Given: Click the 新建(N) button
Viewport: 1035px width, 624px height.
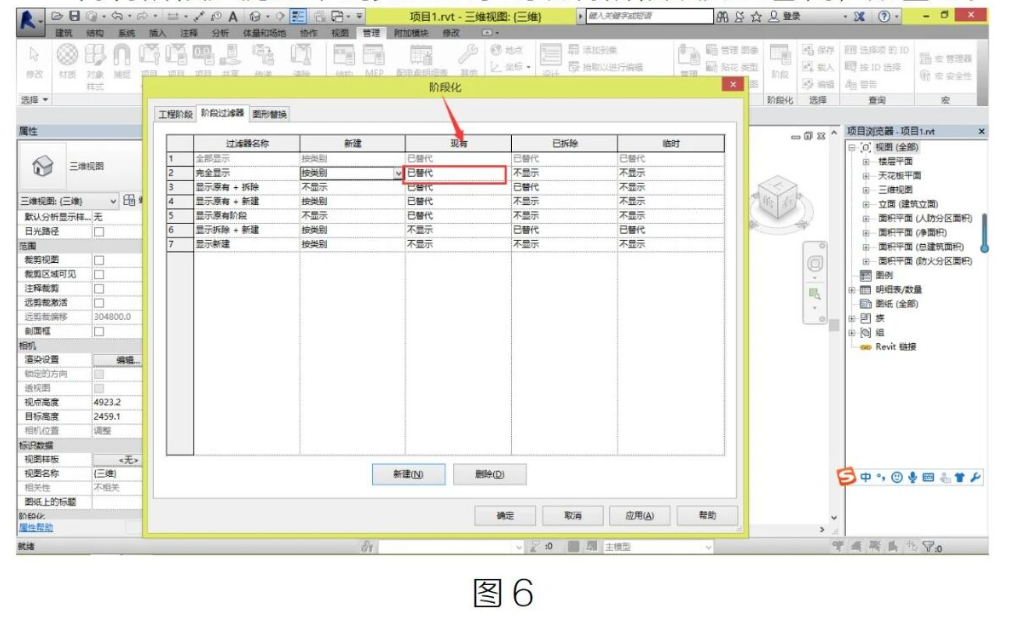Looking at the screenshot, I should pyautogui.click(x=408, y=474).
